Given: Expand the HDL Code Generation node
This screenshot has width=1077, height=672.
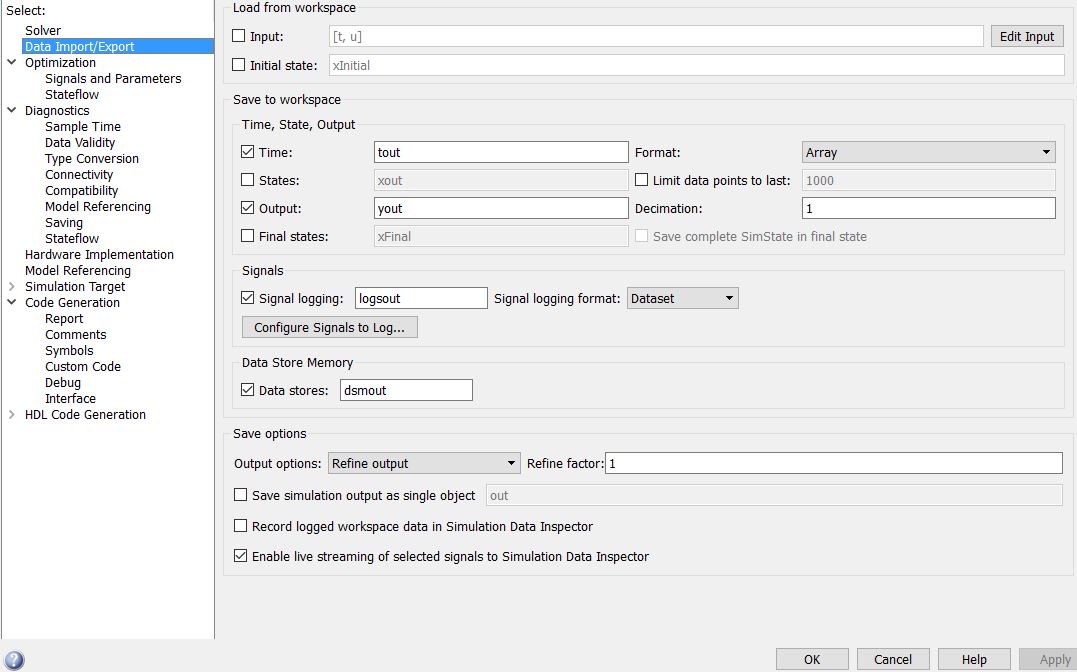Looking at the screenshot, I should pyautogui.click(x=12, y=415).
